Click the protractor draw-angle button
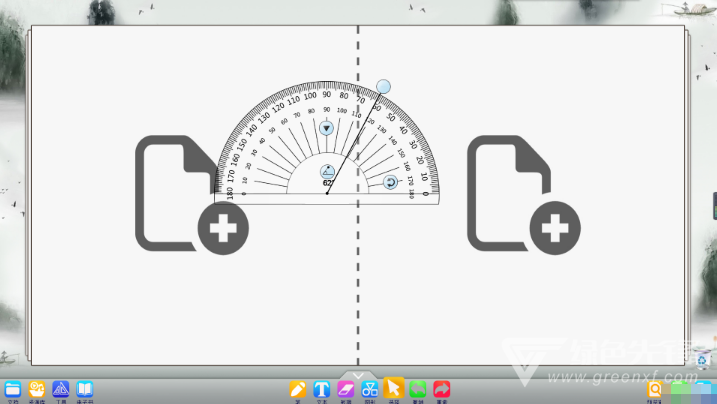 coord(327,172)
